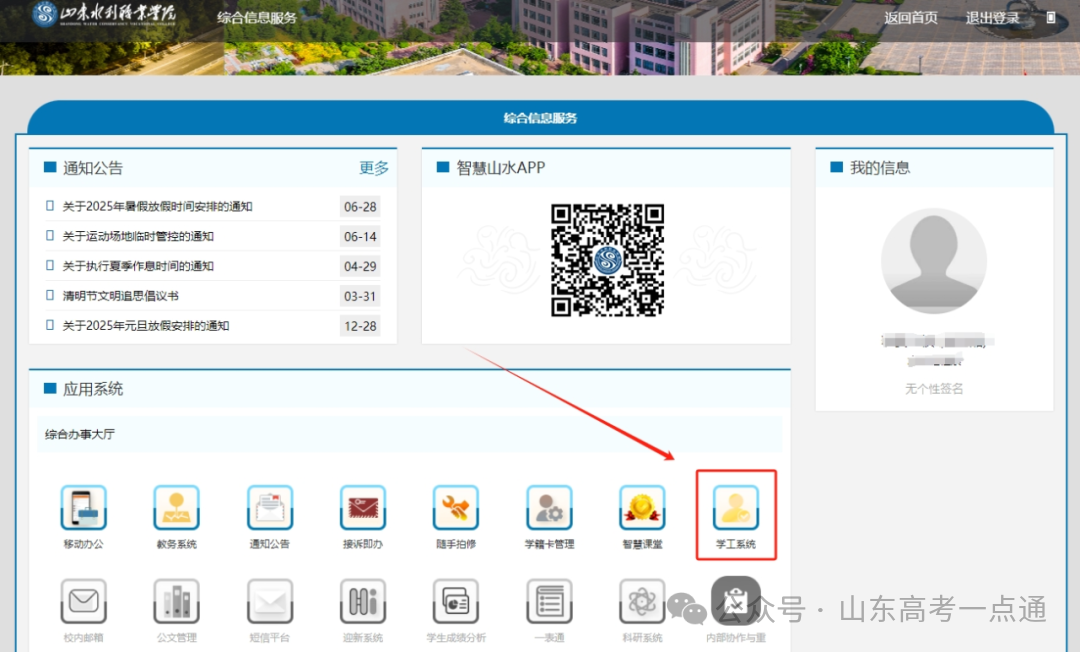Click the small icon right of 退出登录
Viewport: 1080px width, 652px height.
point(1050,18)
